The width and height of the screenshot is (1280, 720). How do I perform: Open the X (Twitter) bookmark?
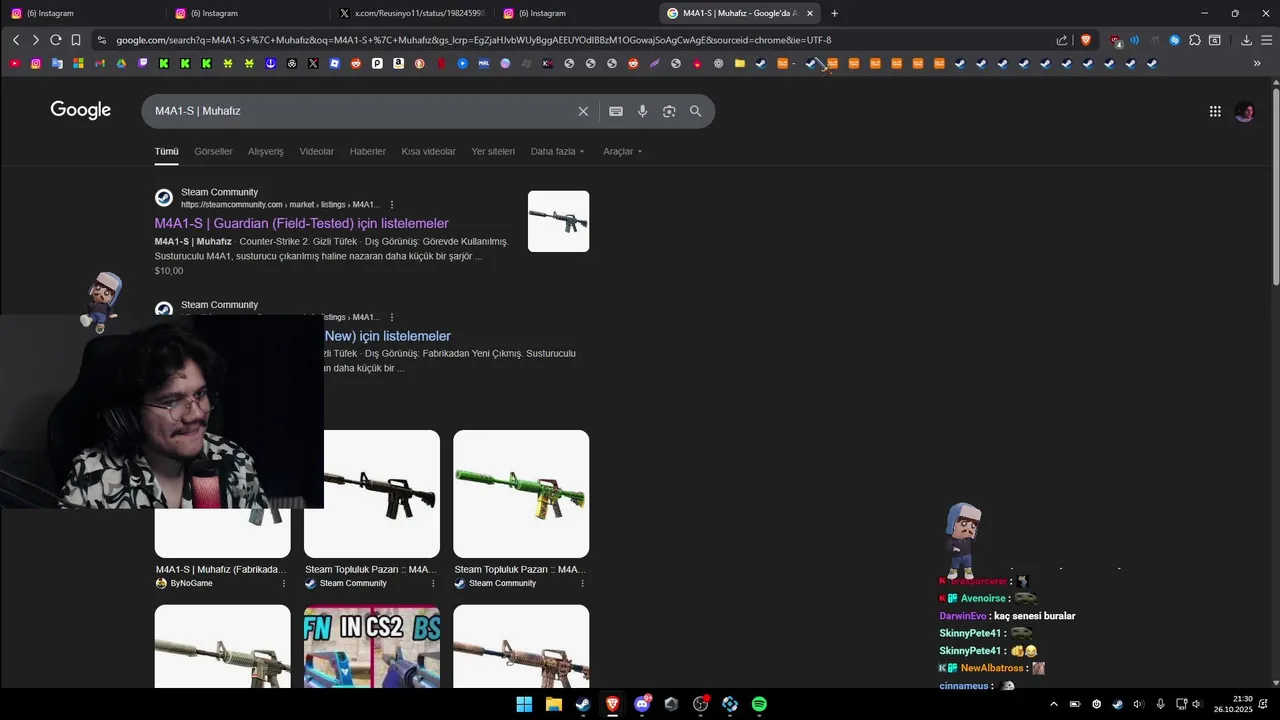313,63
